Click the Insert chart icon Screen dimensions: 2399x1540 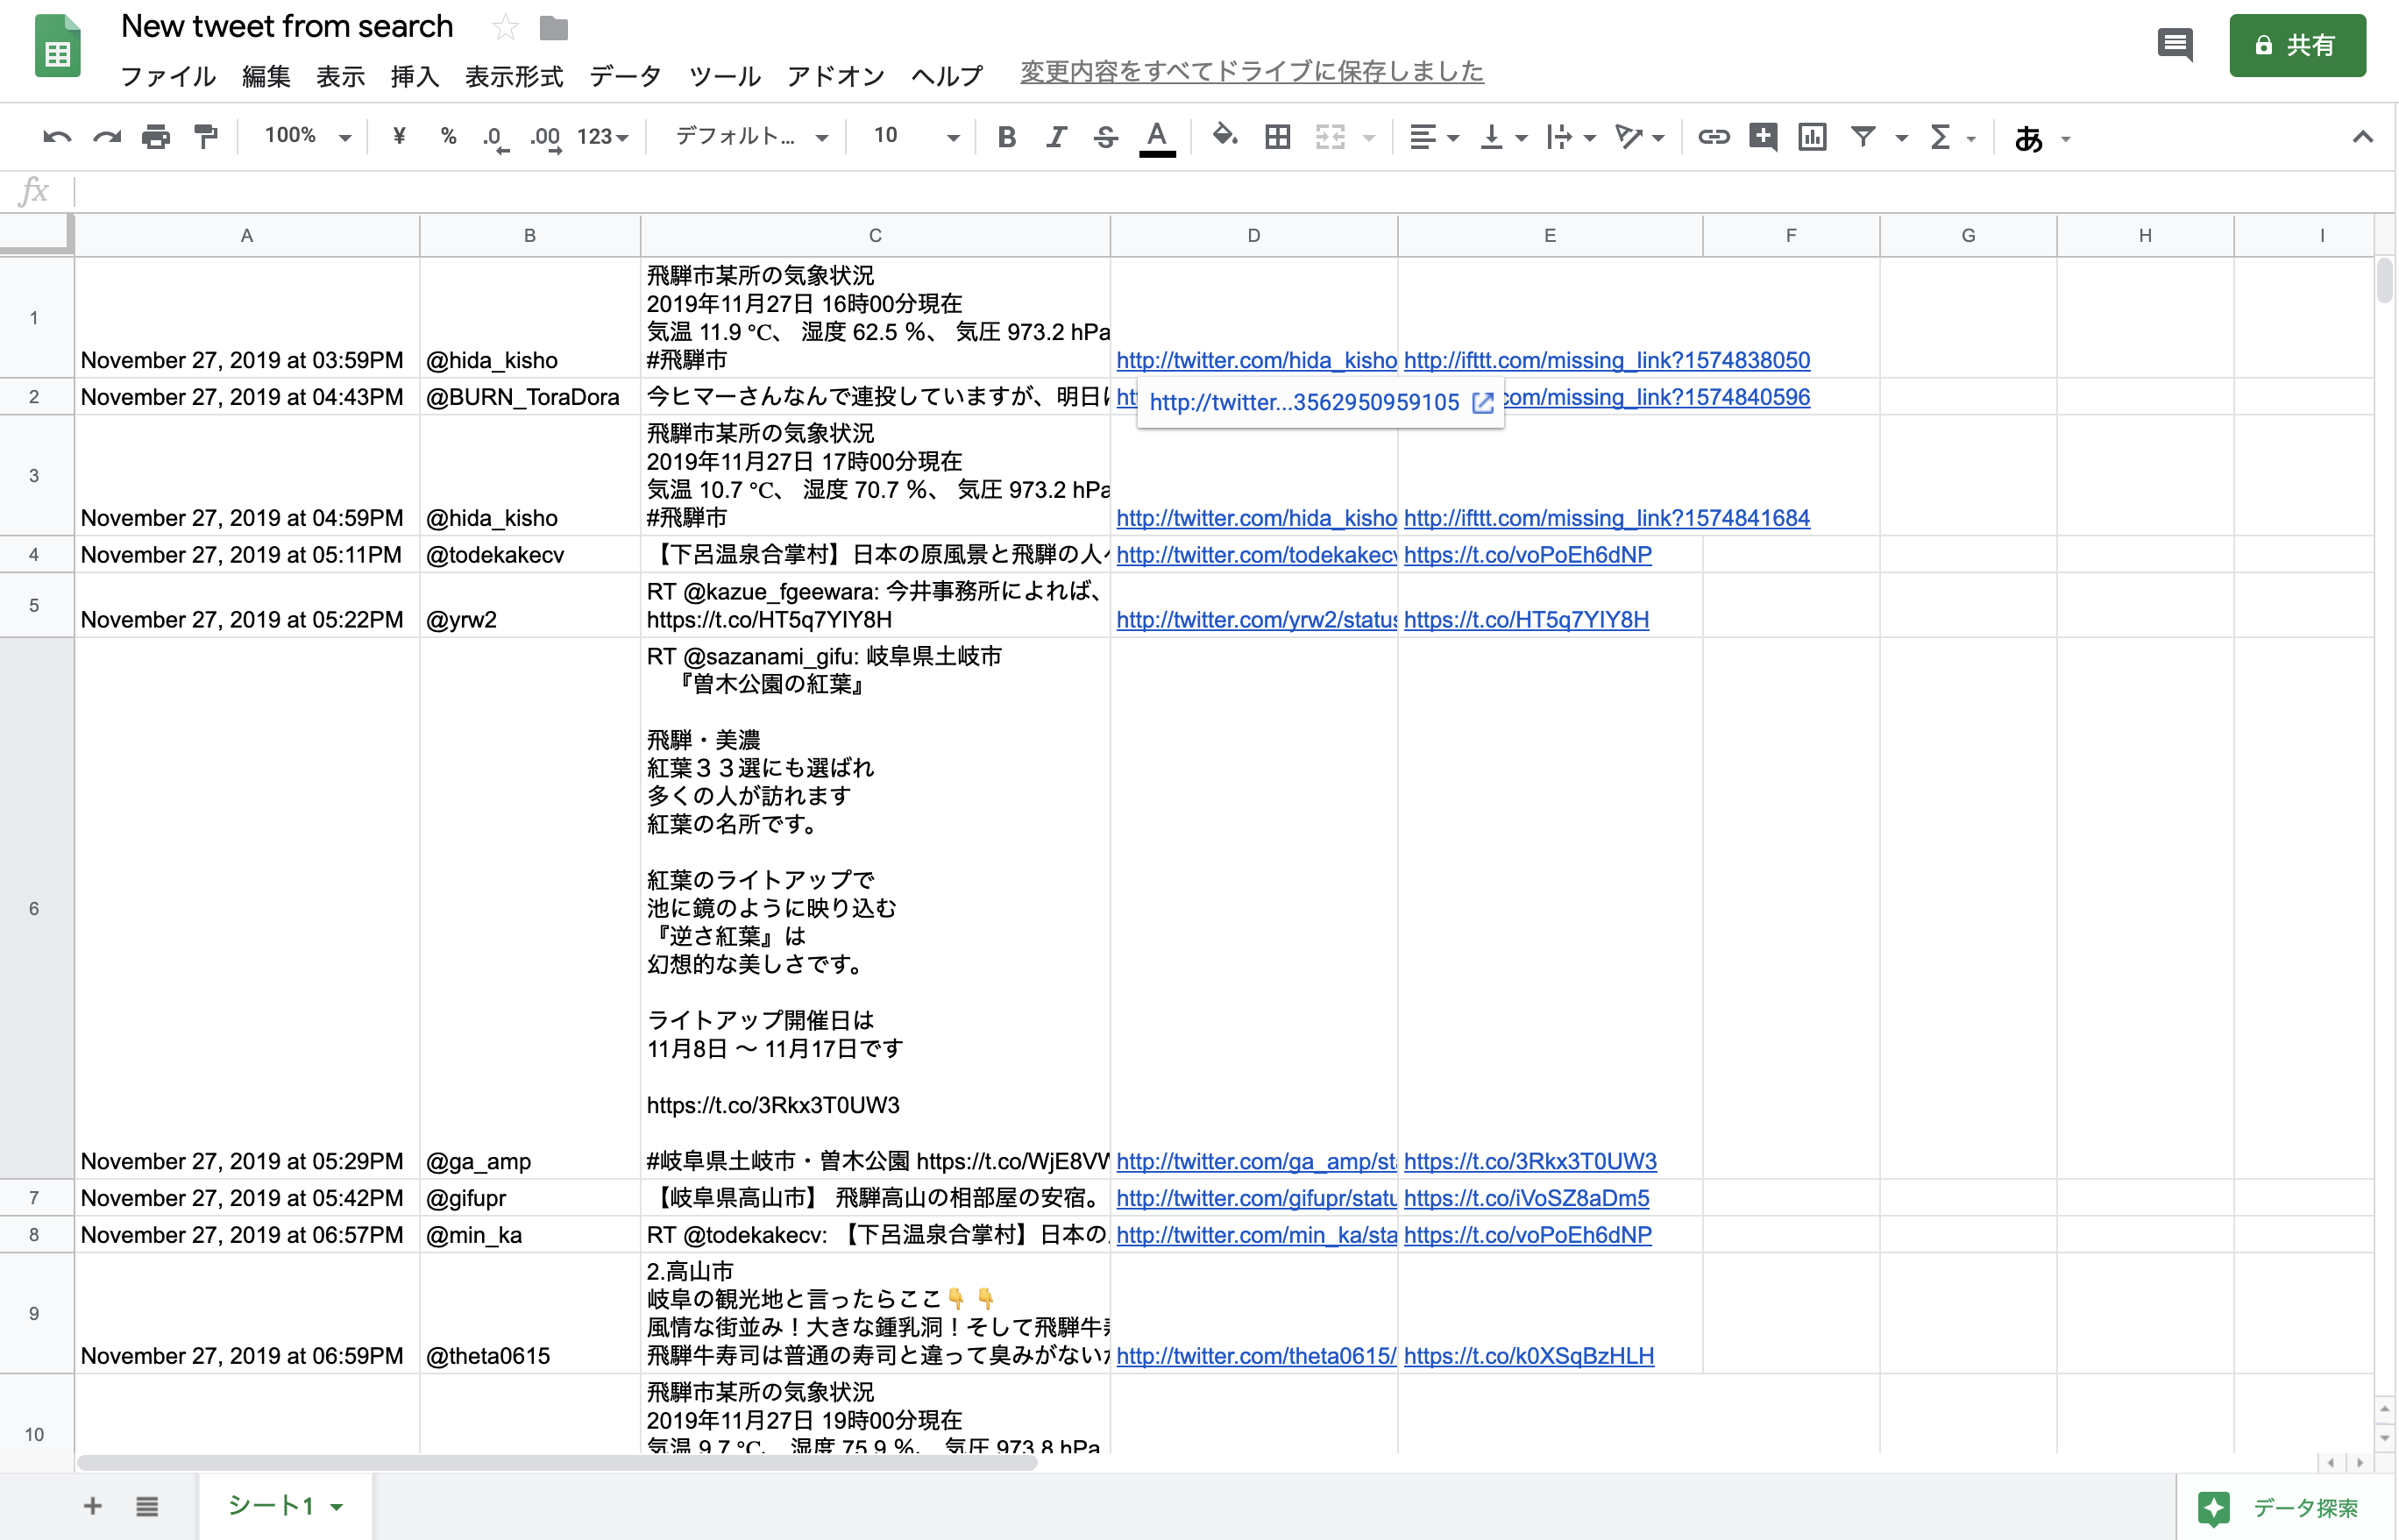pos(1812,137)
